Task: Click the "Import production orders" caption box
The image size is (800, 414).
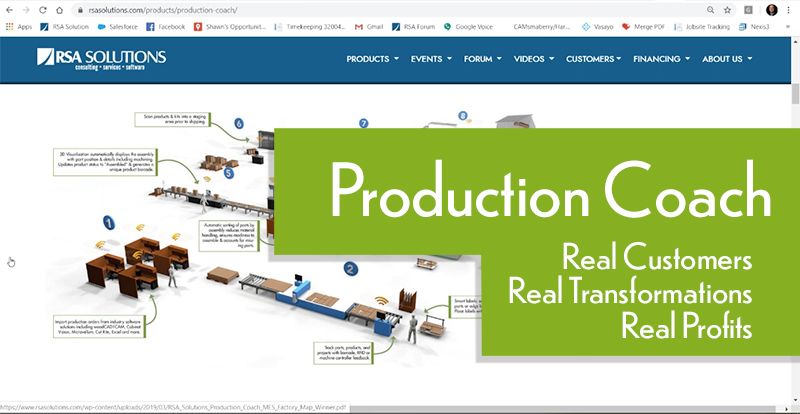Action: tap(99, 326)
